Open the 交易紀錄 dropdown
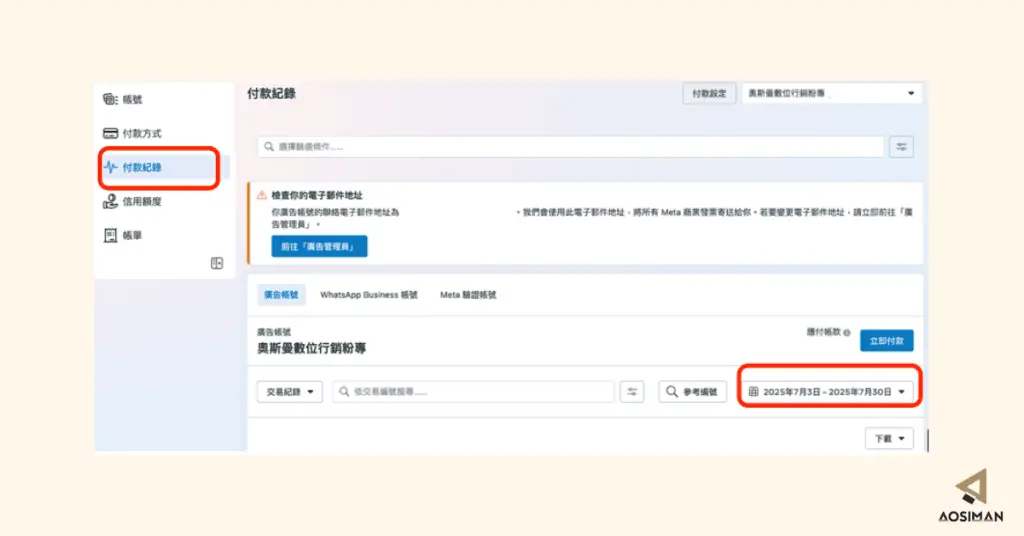 point(289,392)
